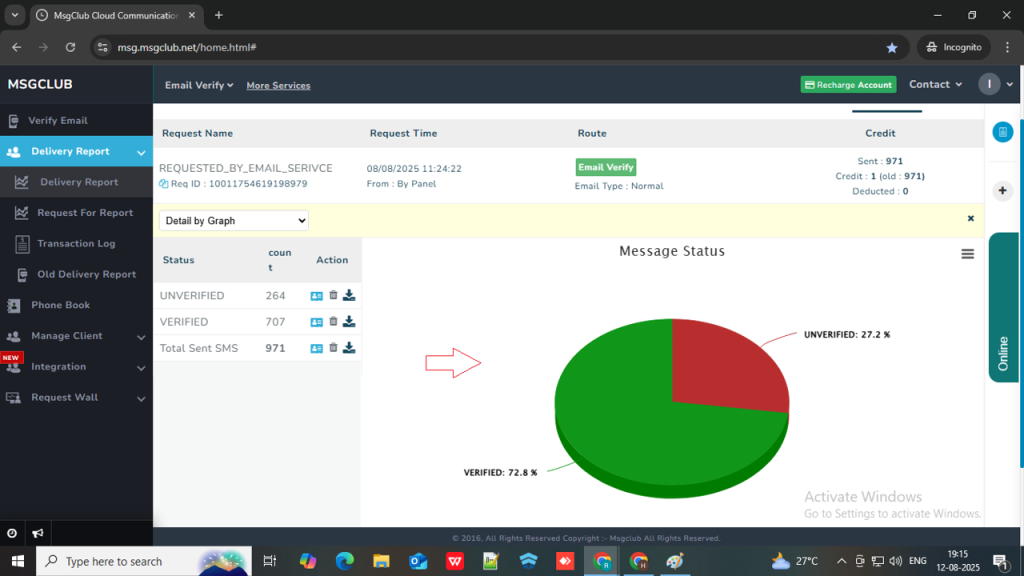Open Task View on the taskbar
The image size is (1024, 576).
pyautogui.click(x=270, y=561)
